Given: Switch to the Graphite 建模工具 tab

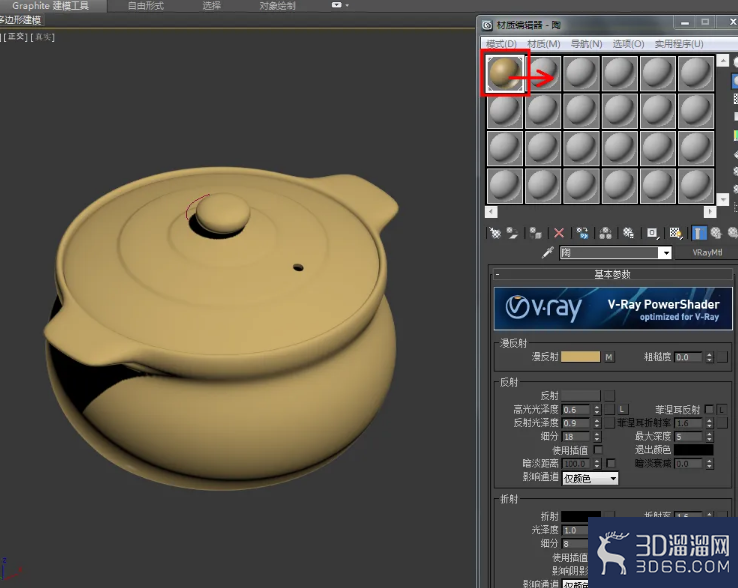Looking at the screenshot, I should 50,6.
